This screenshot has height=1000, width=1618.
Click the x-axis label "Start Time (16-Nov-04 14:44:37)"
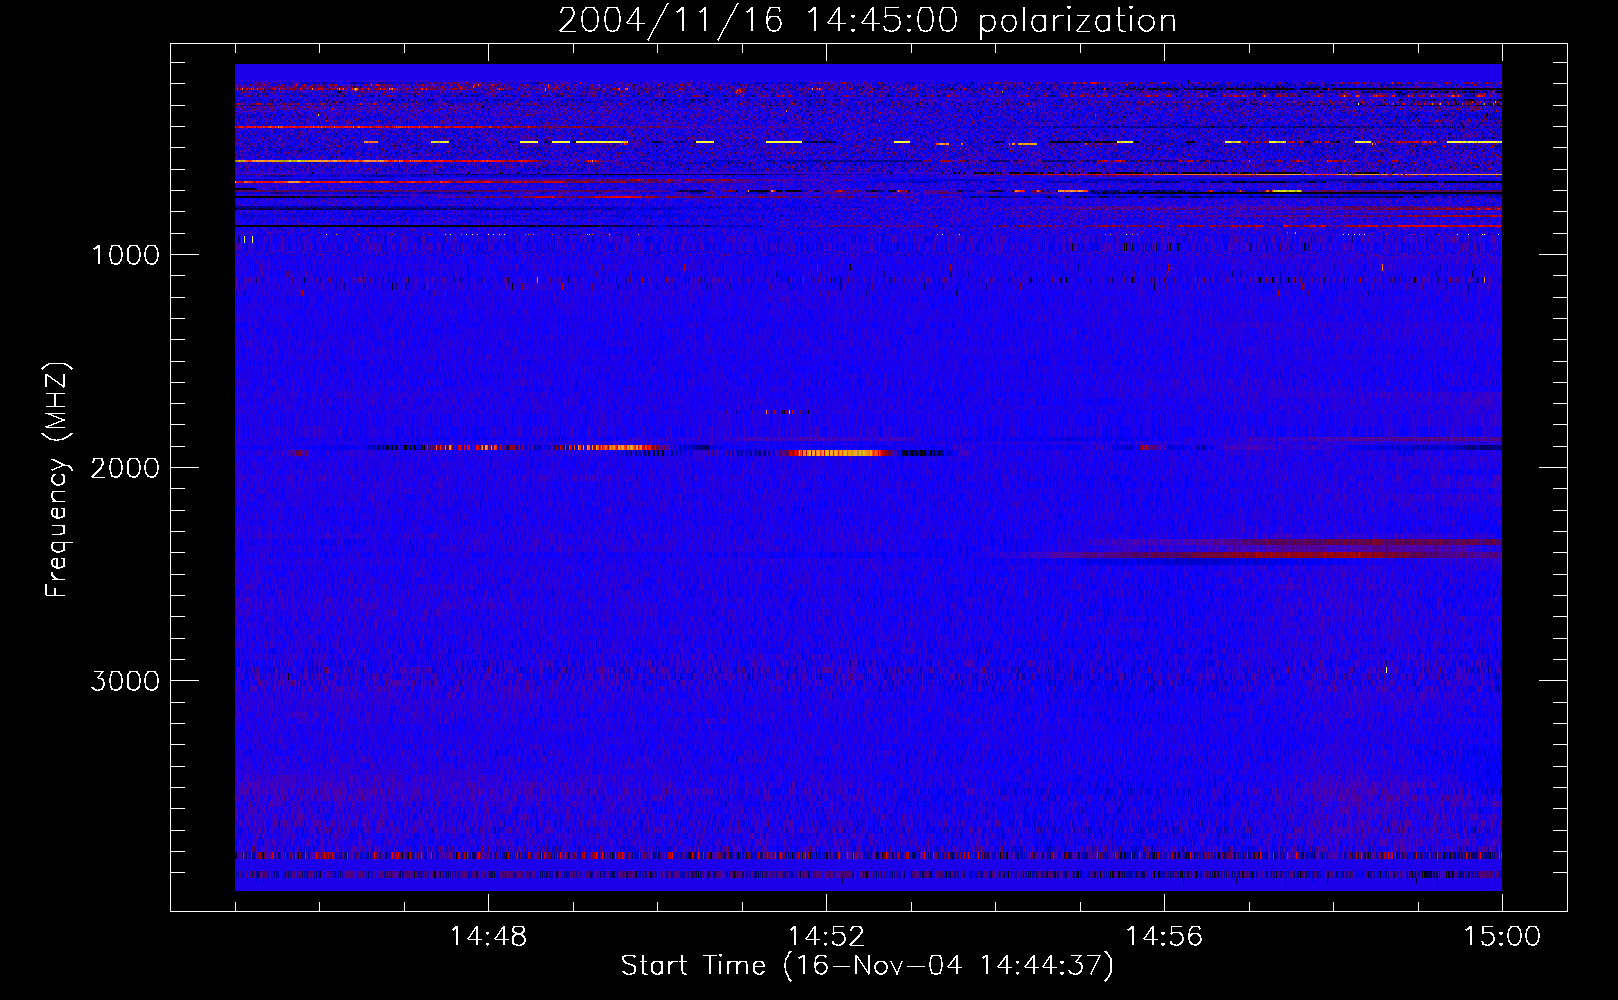pyautogui.click(x=867, y=966)
